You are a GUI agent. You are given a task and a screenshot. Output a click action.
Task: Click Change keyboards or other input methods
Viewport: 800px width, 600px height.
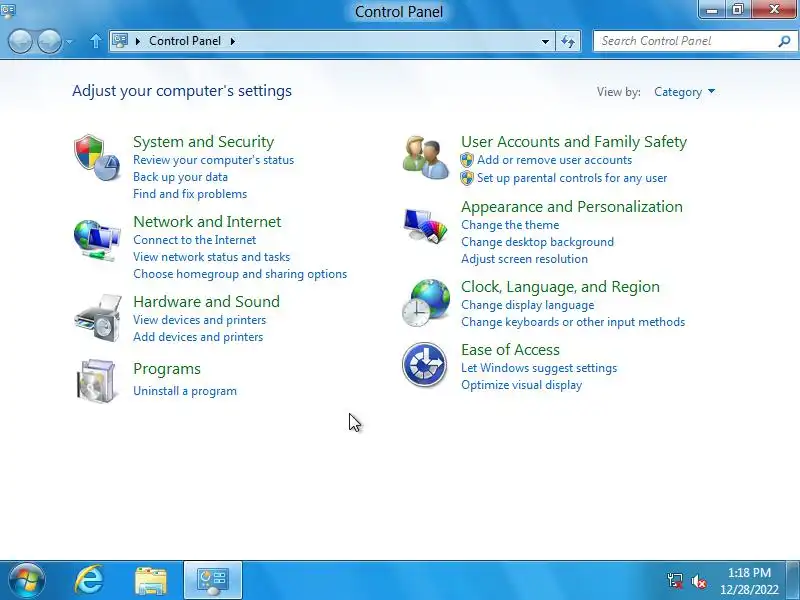pos(573,322)
